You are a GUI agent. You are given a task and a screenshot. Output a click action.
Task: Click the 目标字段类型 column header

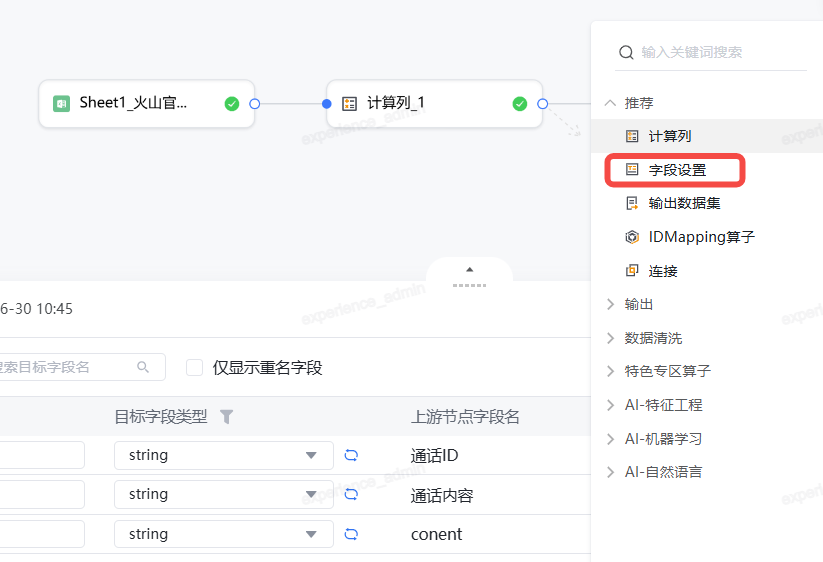click(161, 417)
